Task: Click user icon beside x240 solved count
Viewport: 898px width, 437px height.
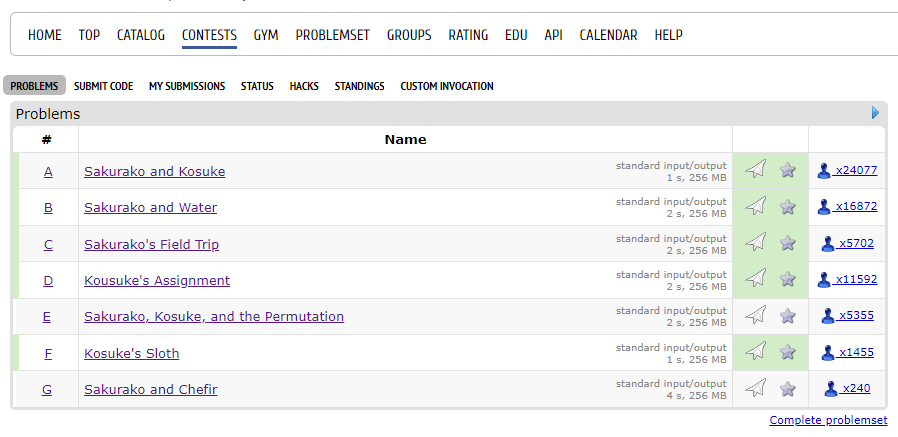Action: point(831,389)
